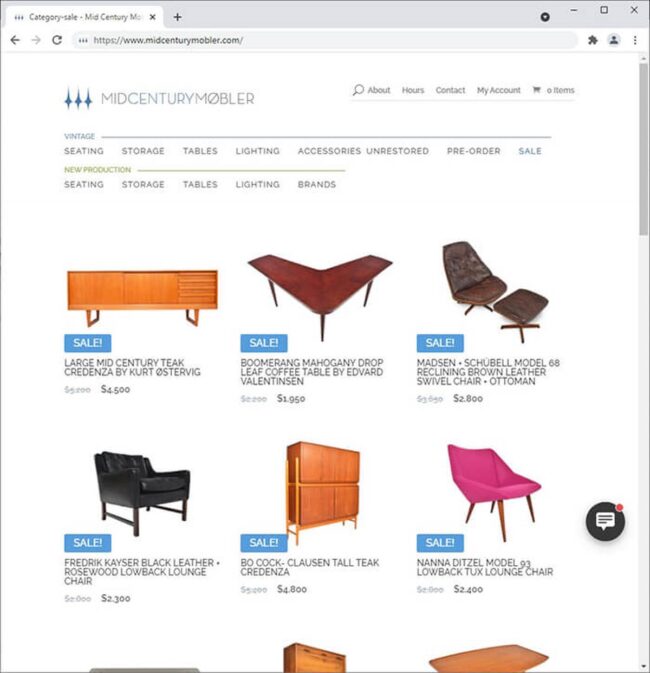Open a new browser tab
Image resolution: width=650 pixels, height=673 pixels.
point(177,17)
